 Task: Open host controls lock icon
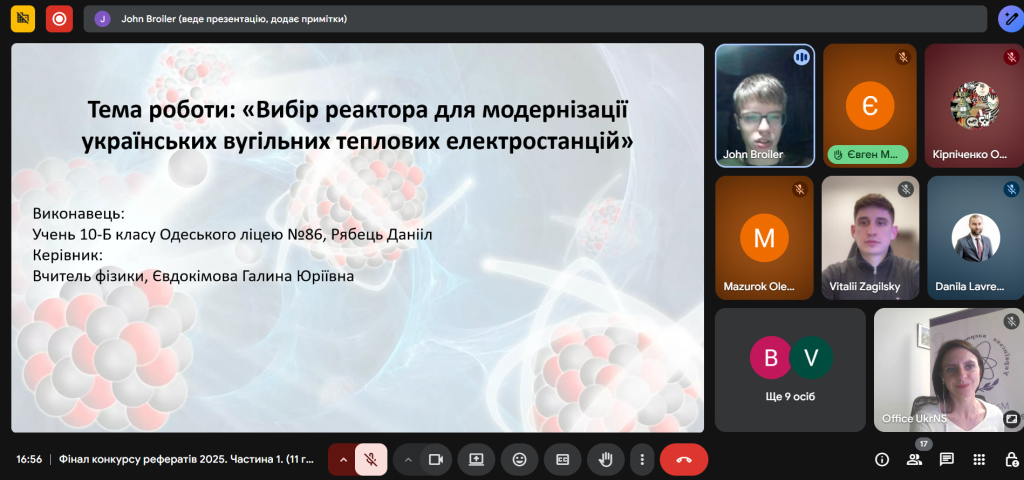1011,459
